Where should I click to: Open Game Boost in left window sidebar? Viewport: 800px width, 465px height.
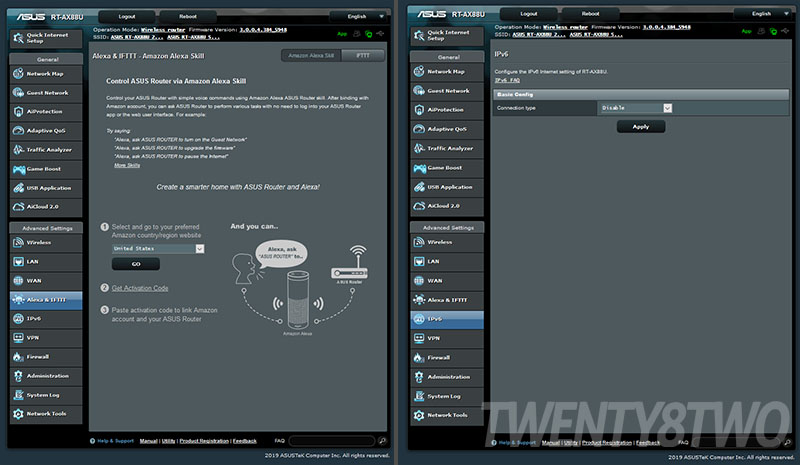[x=46, y=169]
